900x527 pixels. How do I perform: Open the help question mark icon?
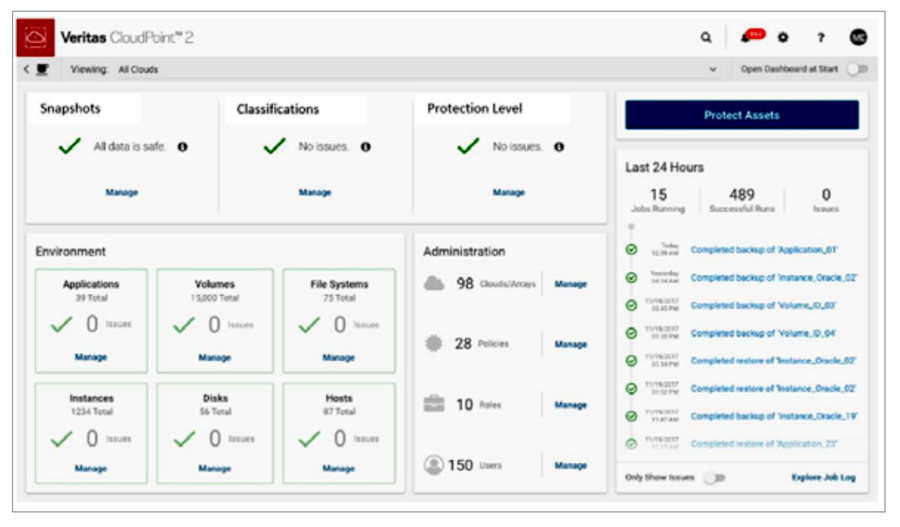pyautogui.click(x=821, y=37)
